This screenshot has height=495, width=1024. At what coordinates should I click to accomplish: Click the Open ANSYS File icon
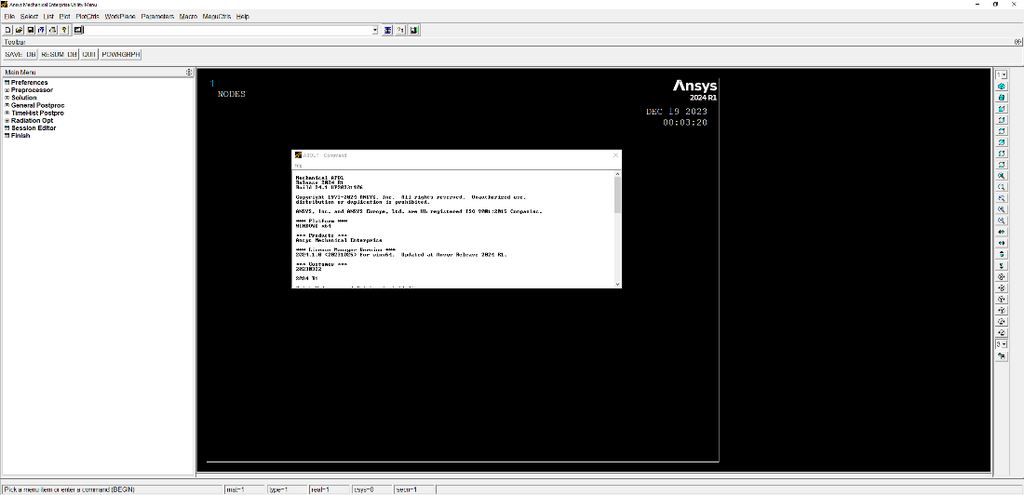pyautogui.click(x=19, y=30)
